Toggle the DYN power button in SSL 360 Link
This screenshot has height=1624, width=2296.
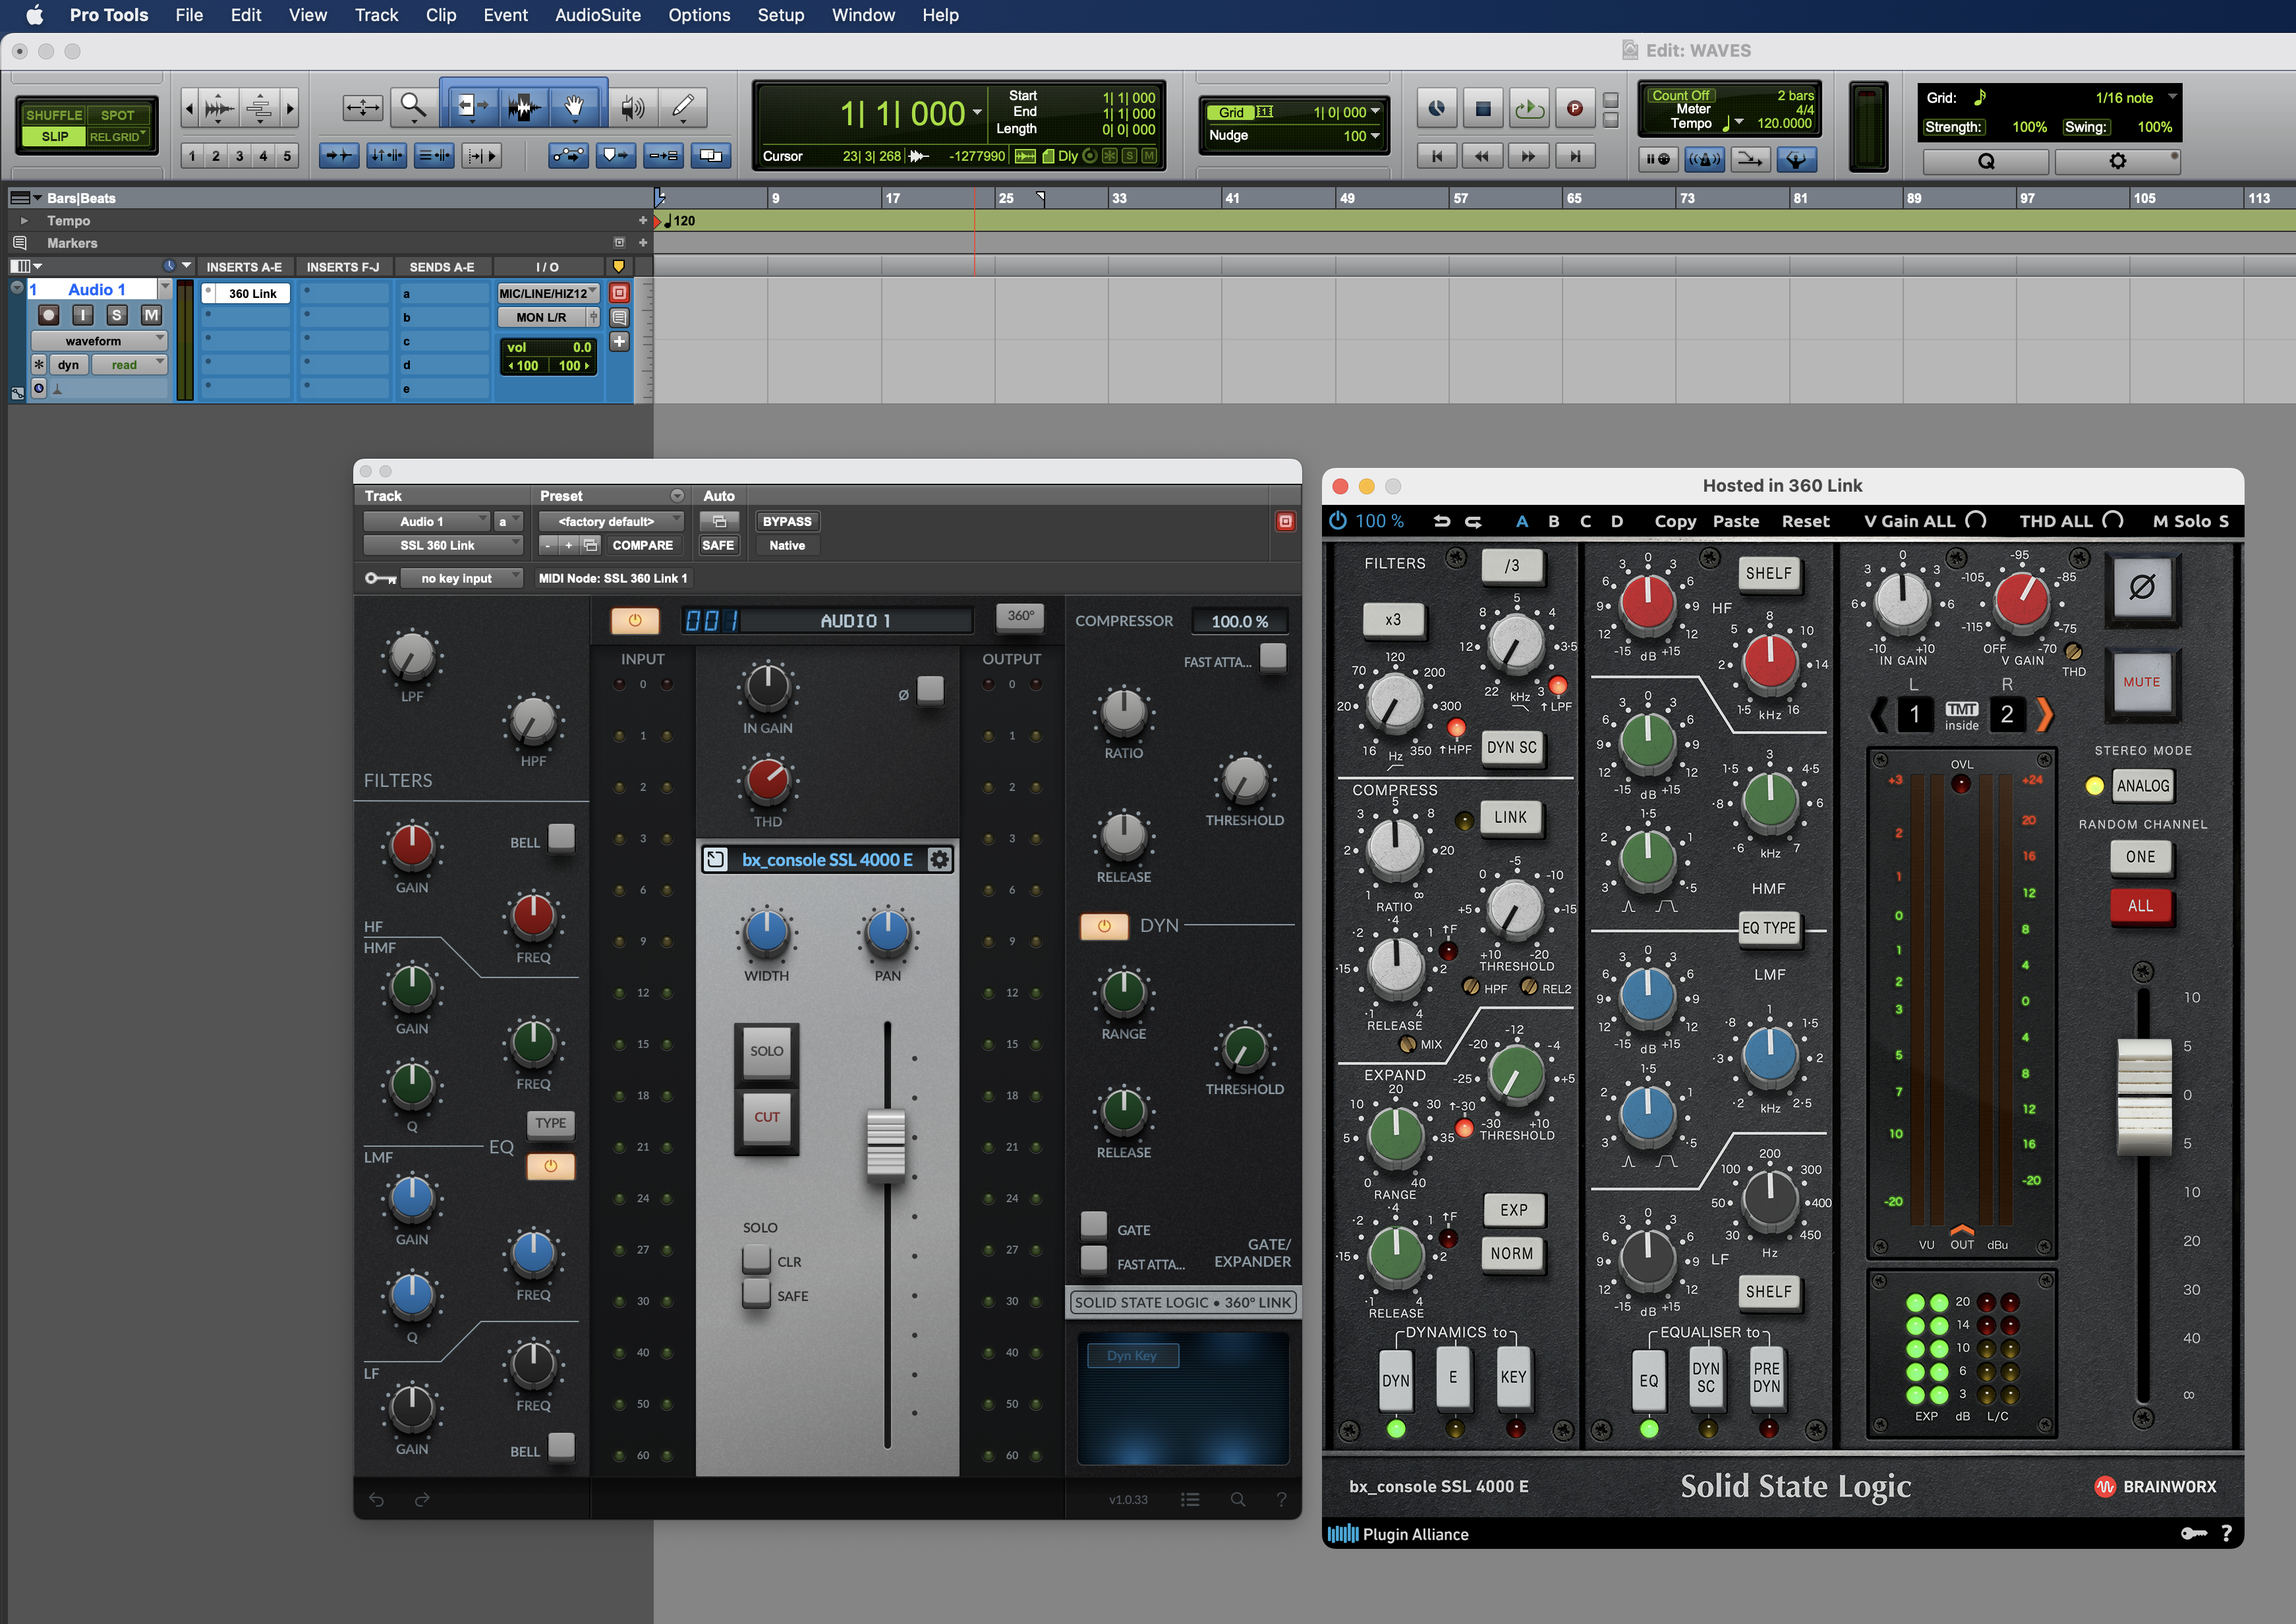[1104, 926]
